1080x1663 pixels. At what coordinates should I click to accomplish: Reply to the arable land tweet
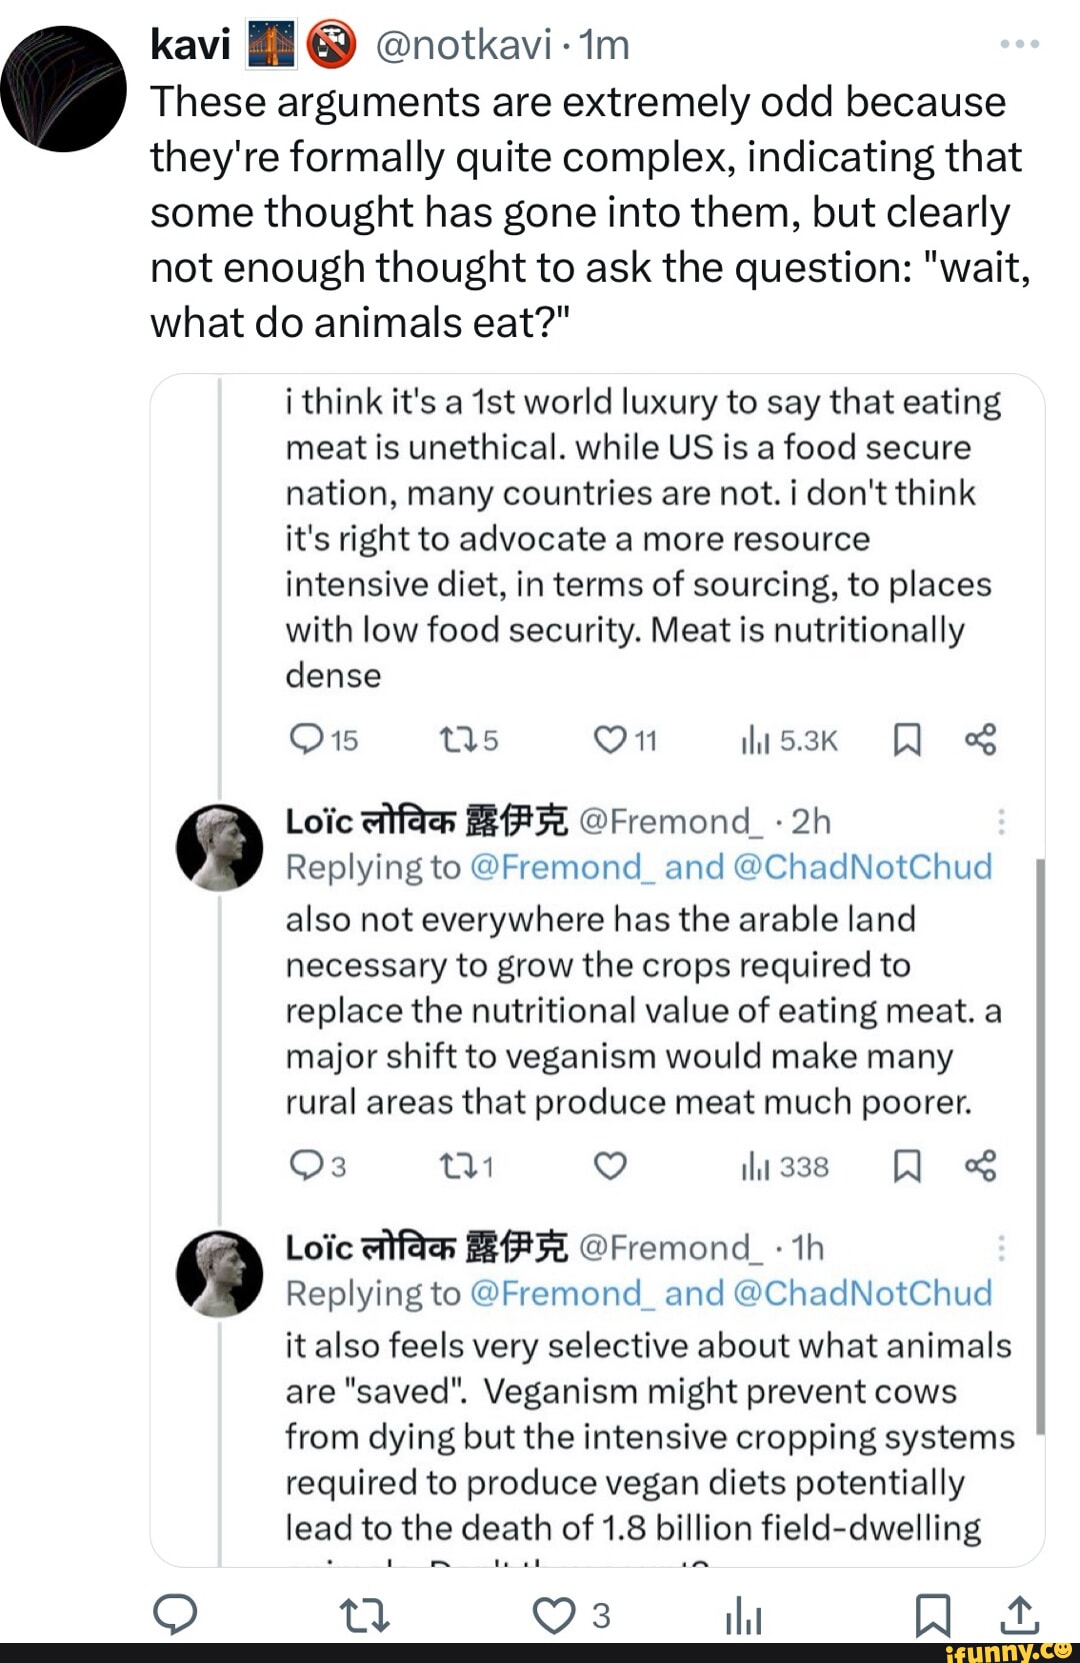(x=305, y=1166)
